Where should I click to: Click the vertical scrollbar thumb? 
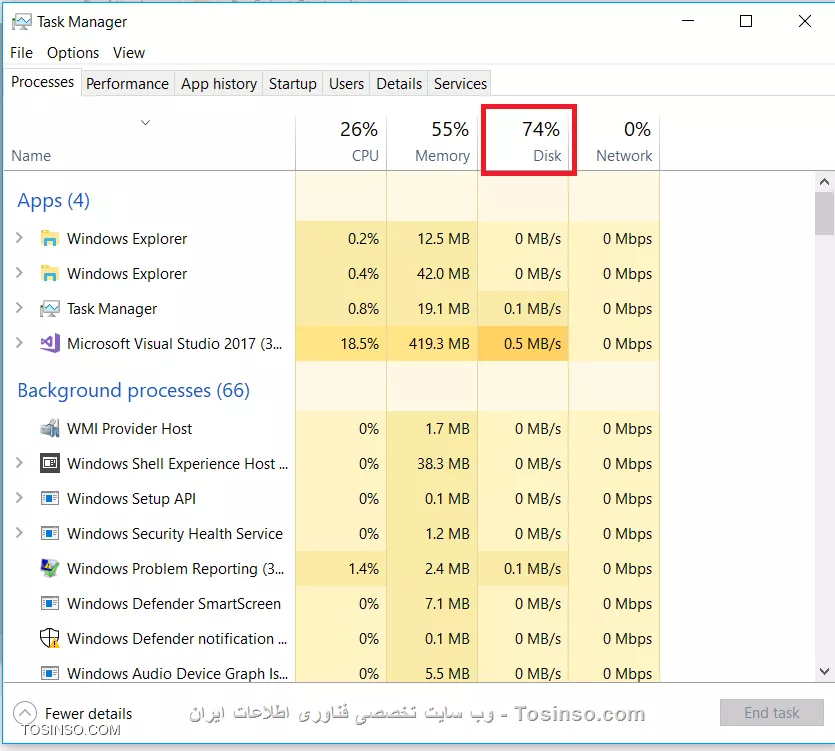pos(824,213)
